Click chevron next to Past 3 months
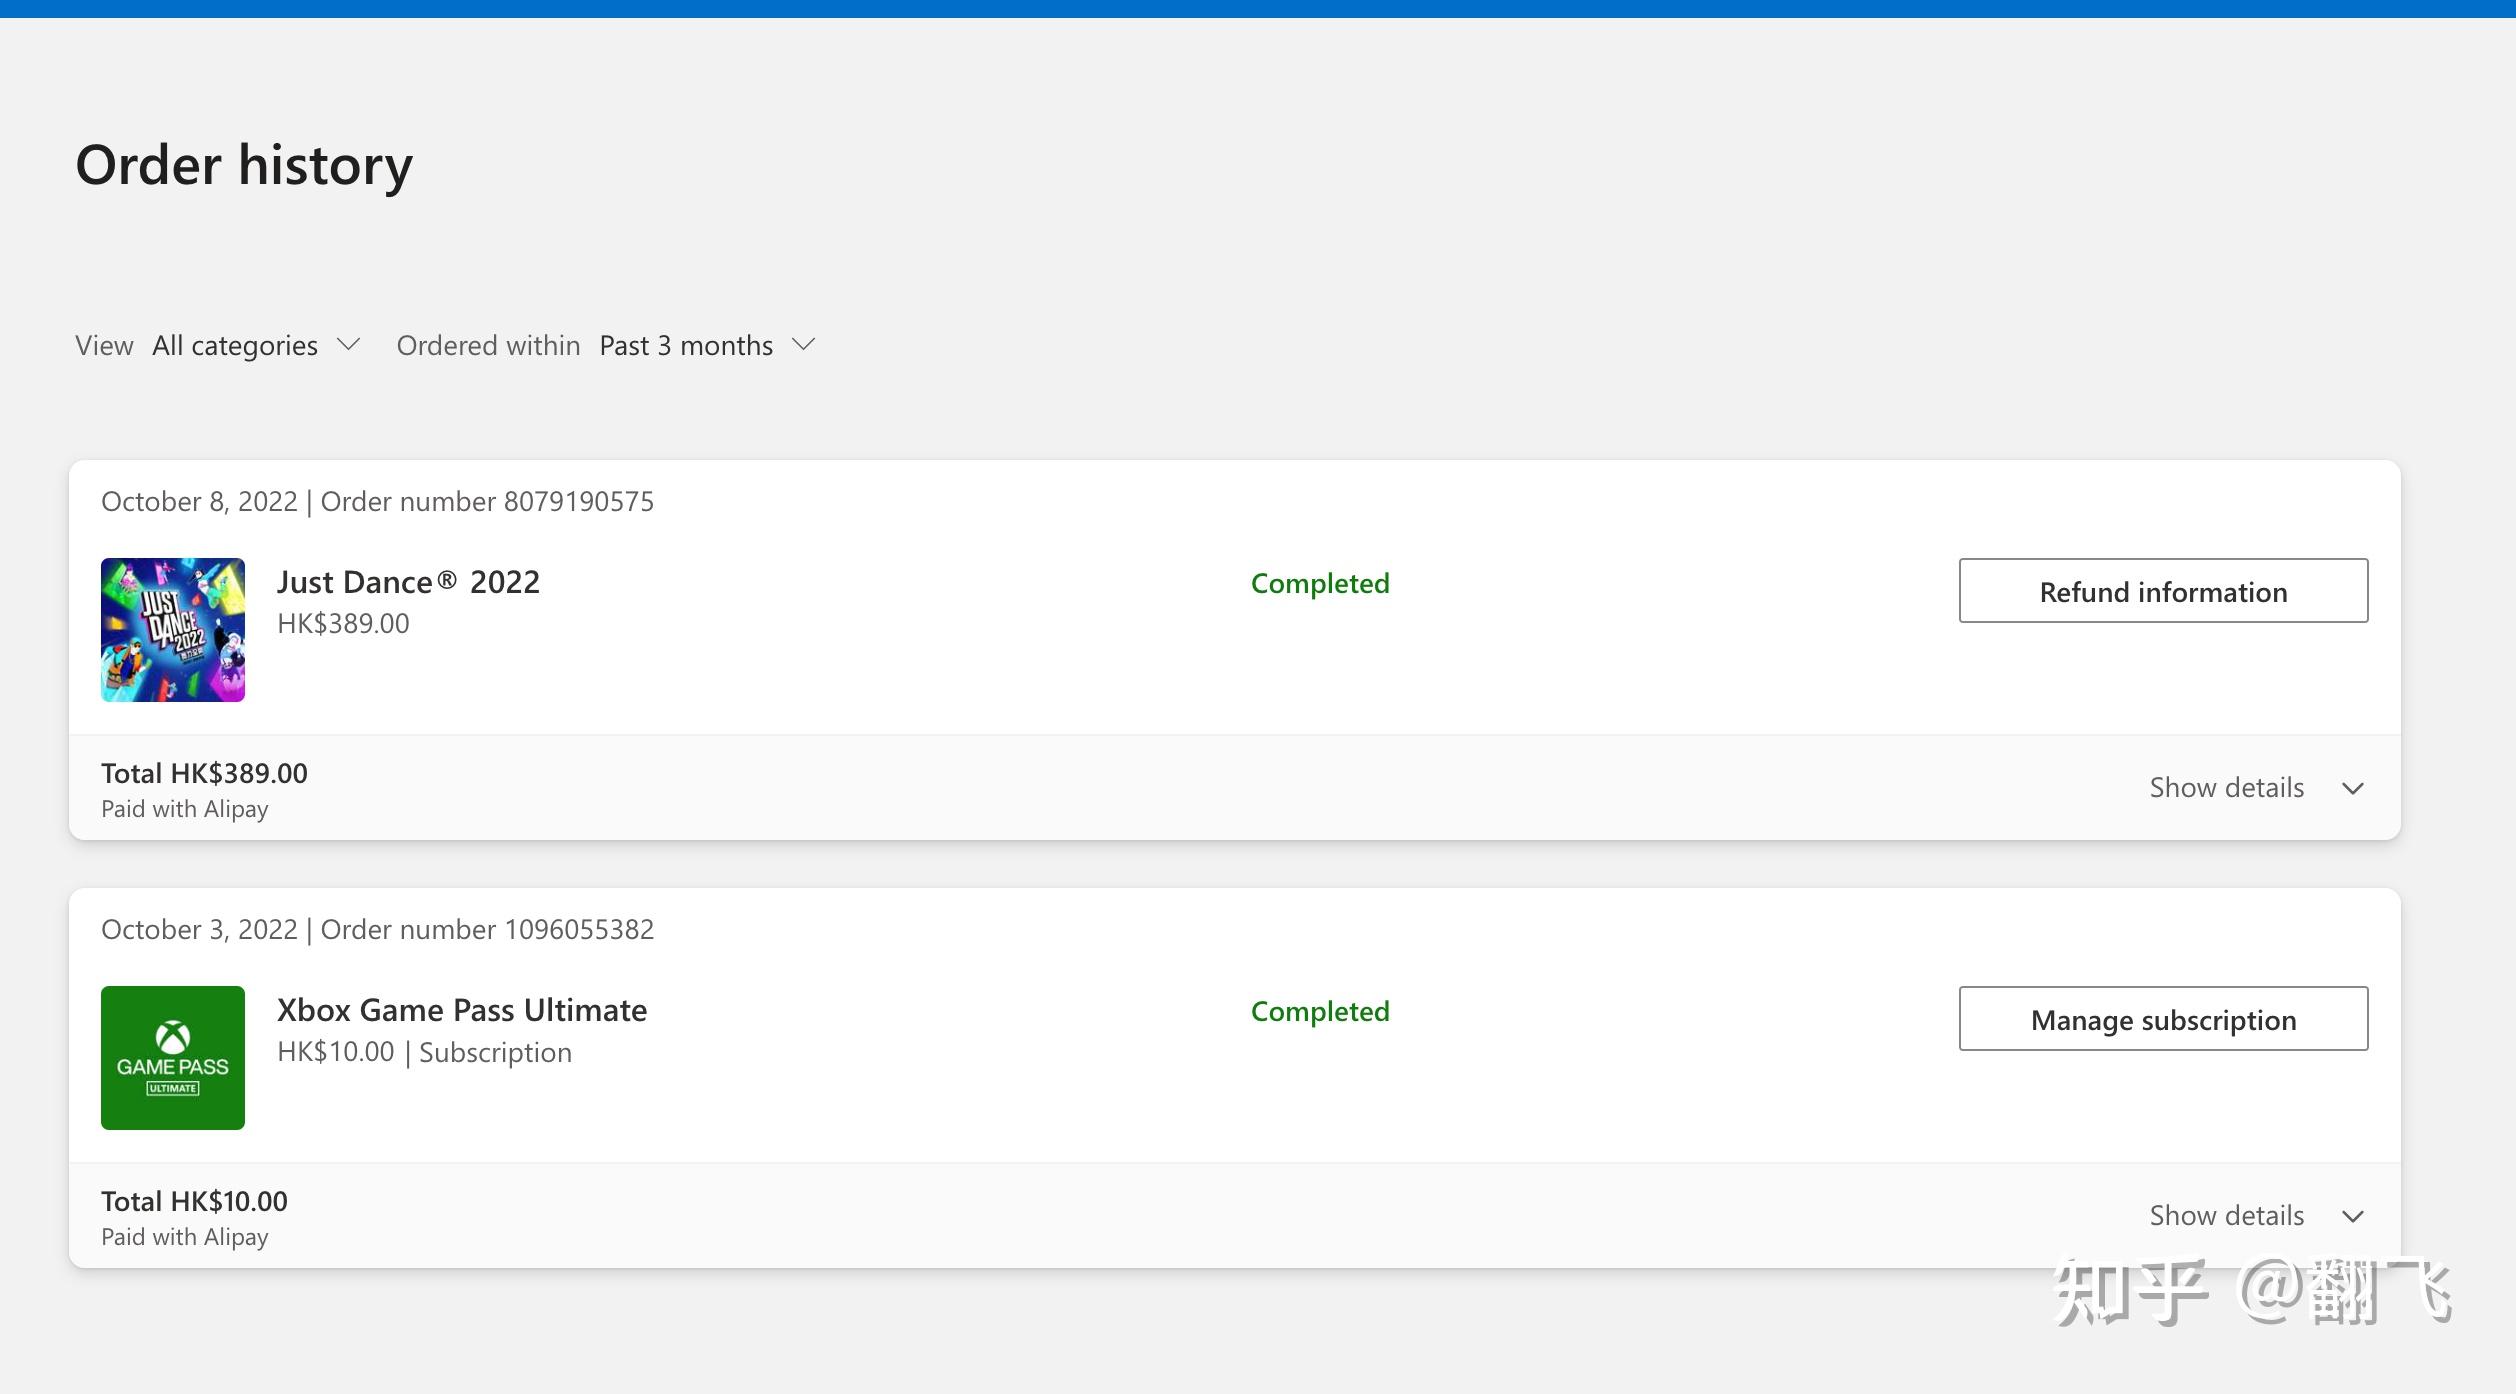Image resolution: width=2516 pixels, height=1394 pixels. pos(803,345)
